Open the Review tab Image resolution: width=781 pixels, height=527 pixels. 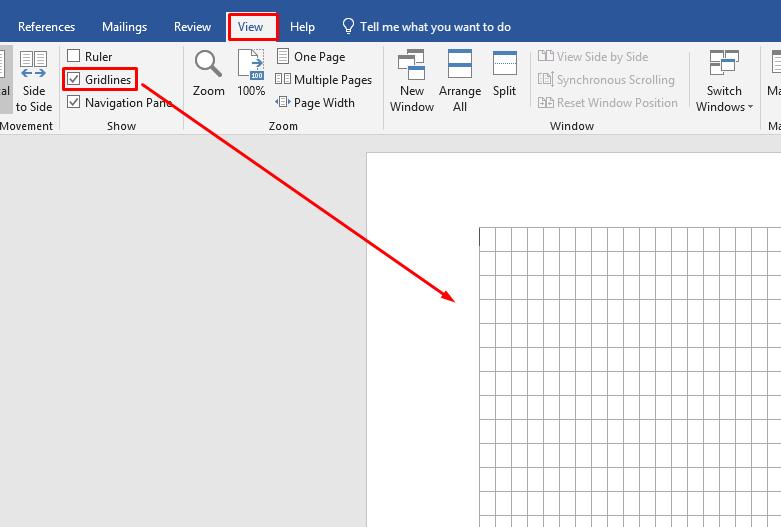[x=192, y=26]
